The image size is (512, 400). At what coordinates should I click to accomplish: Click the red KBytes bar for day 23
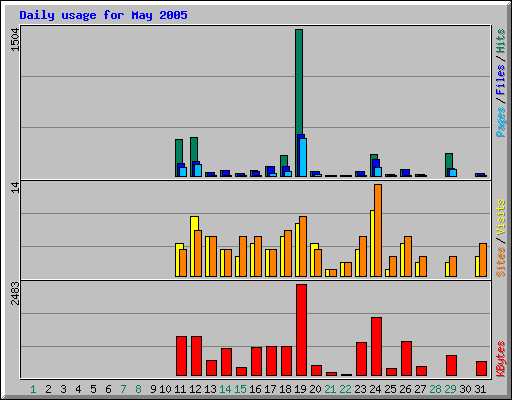point(361,359)
